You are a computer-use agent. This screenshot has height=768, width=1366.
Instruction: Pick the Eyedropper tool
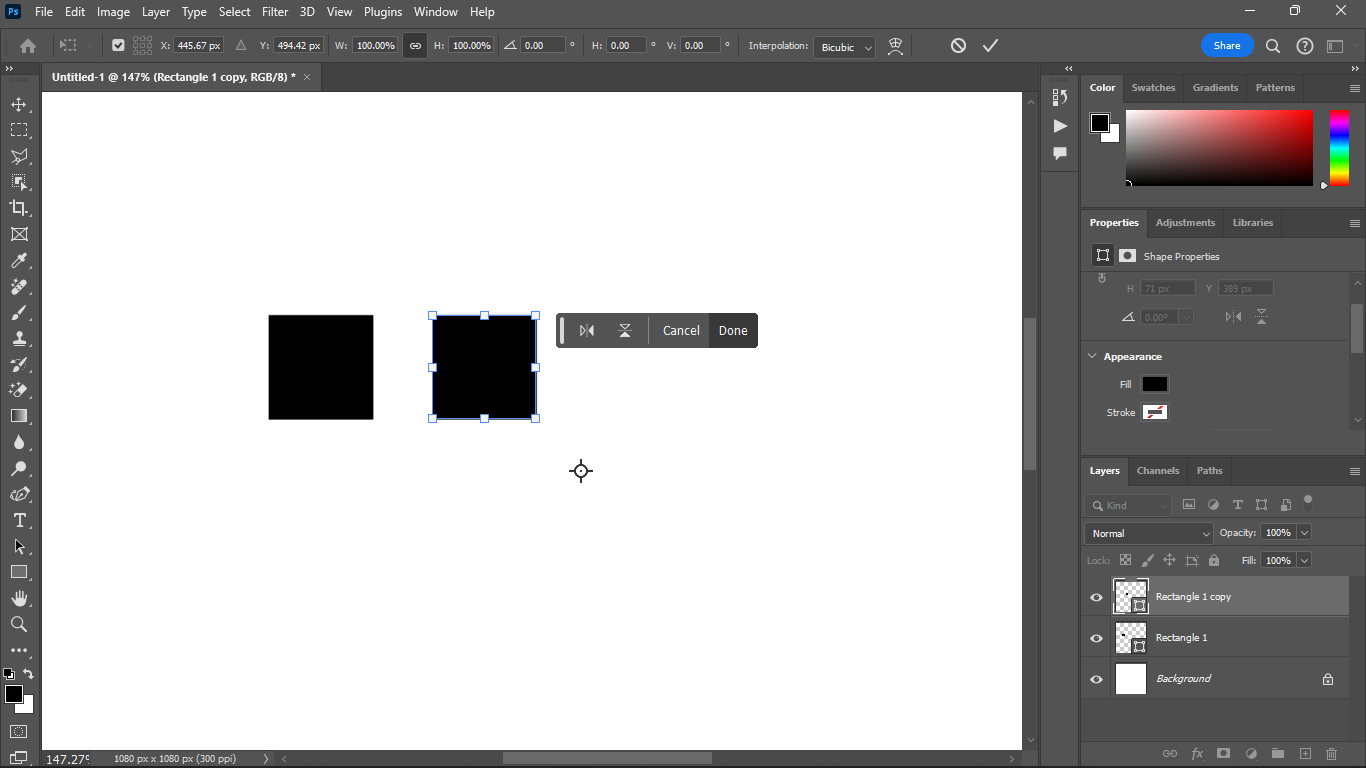(x=20, y=260)
